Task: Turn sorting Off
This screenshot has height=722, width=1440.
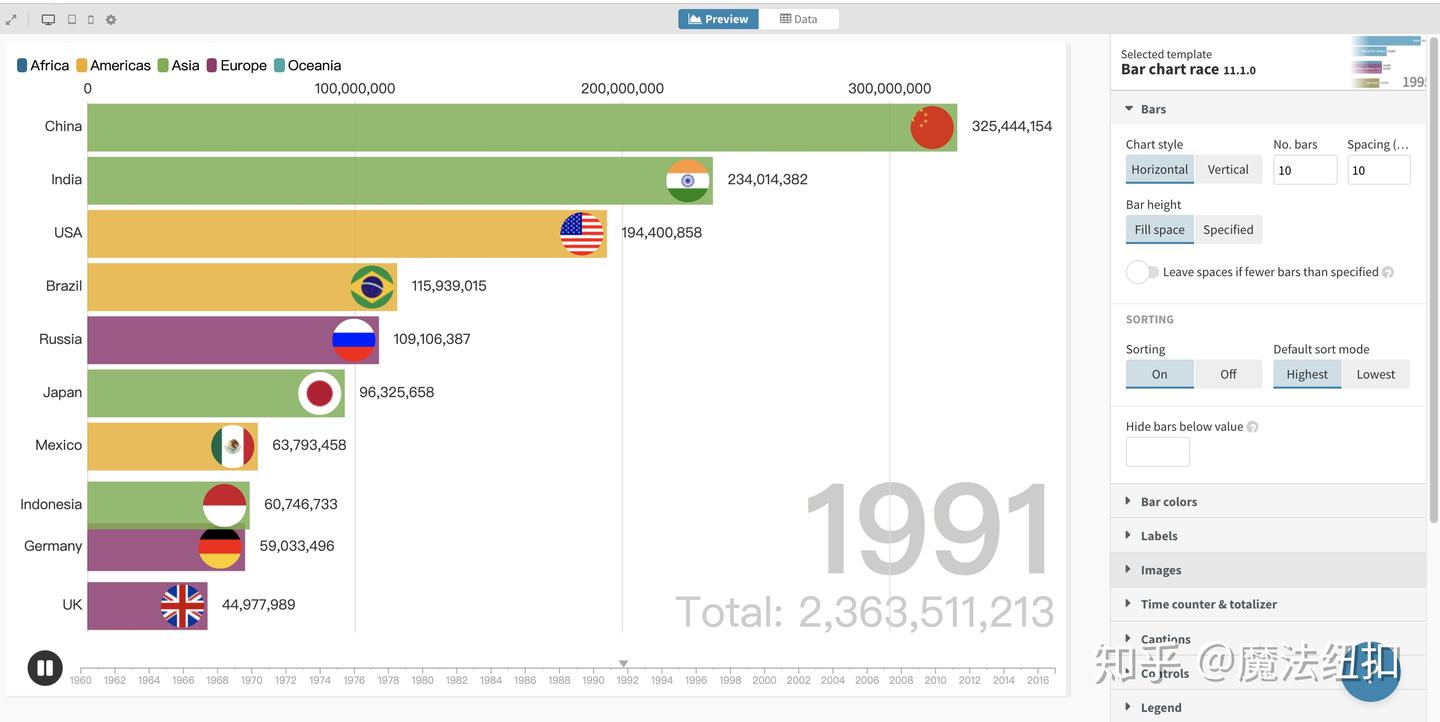Action: [1228, 374]
